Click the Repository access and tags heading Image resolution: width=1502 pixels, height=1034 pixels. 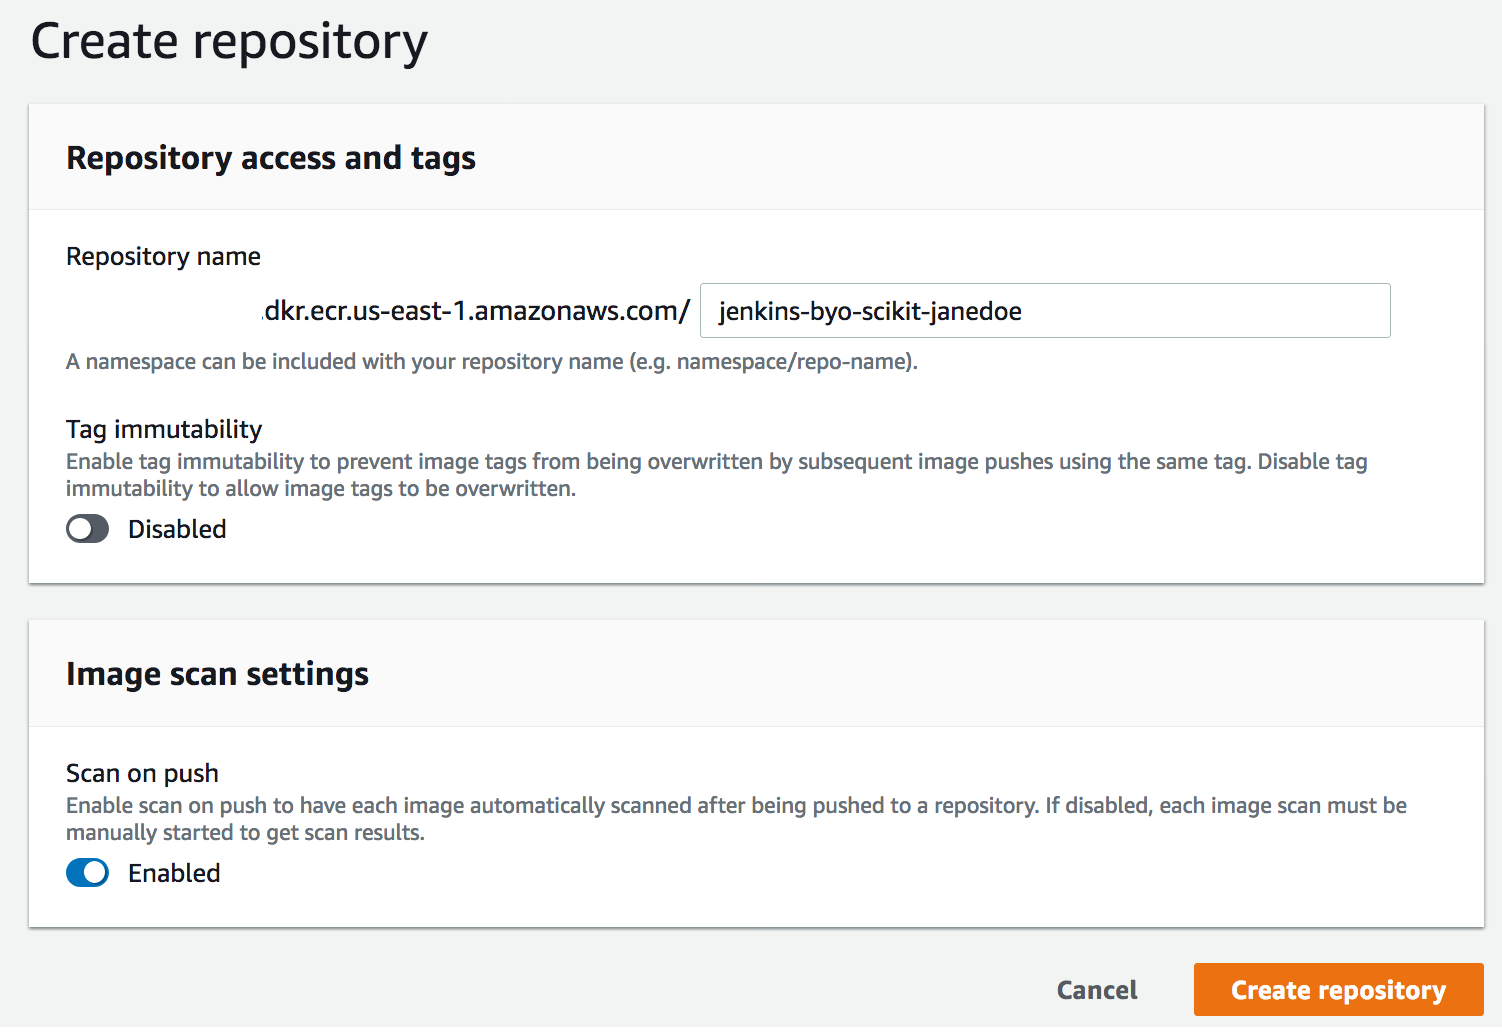click(x=271, y=158)
